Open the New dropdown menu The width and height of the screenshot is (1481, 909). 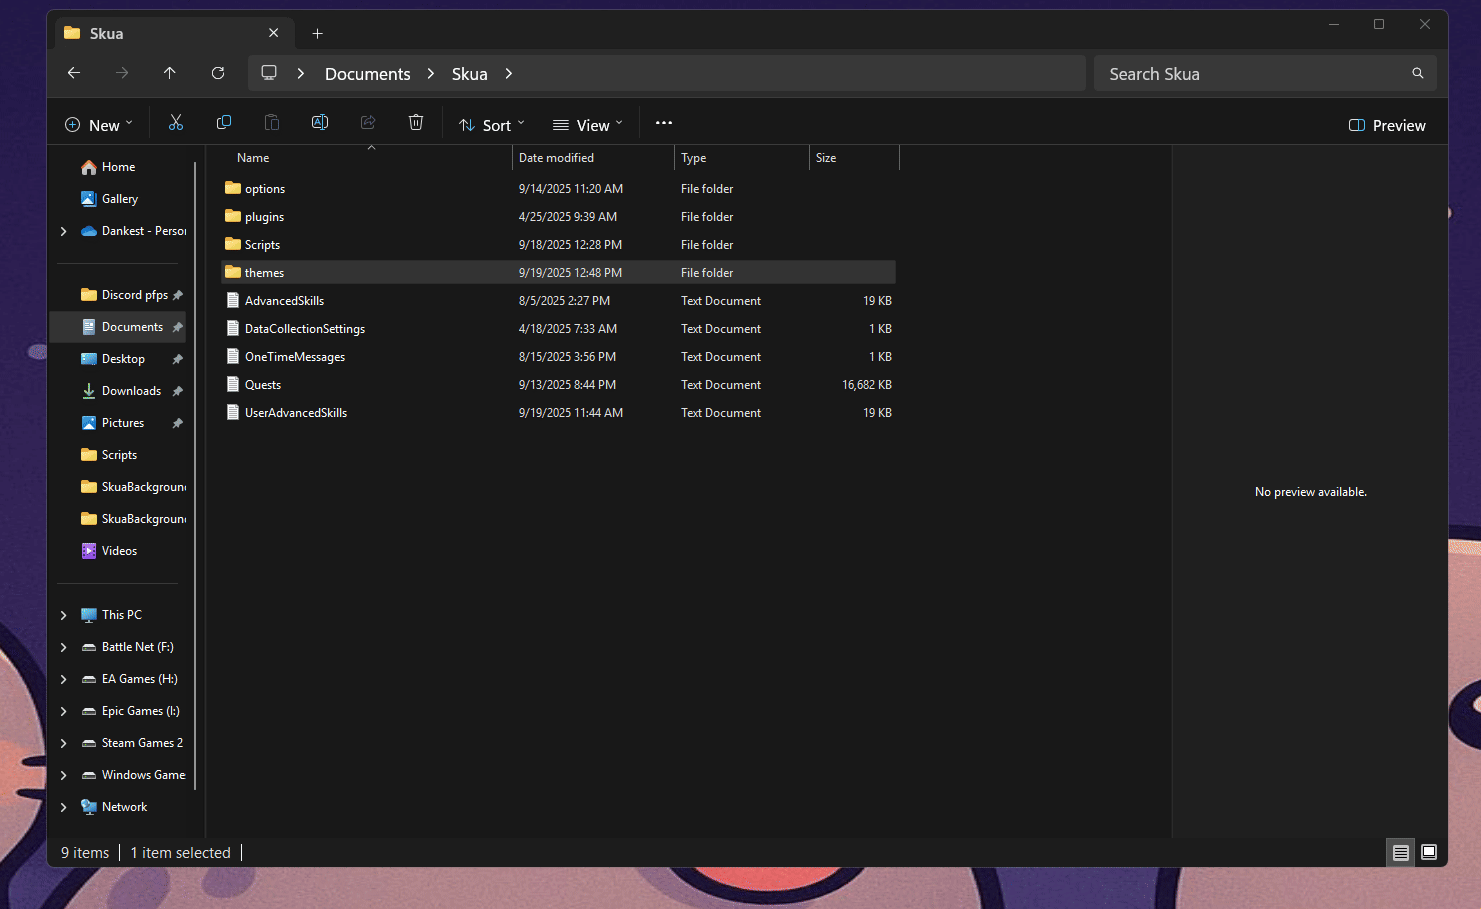pyautogui.click(x=99, y=125)
